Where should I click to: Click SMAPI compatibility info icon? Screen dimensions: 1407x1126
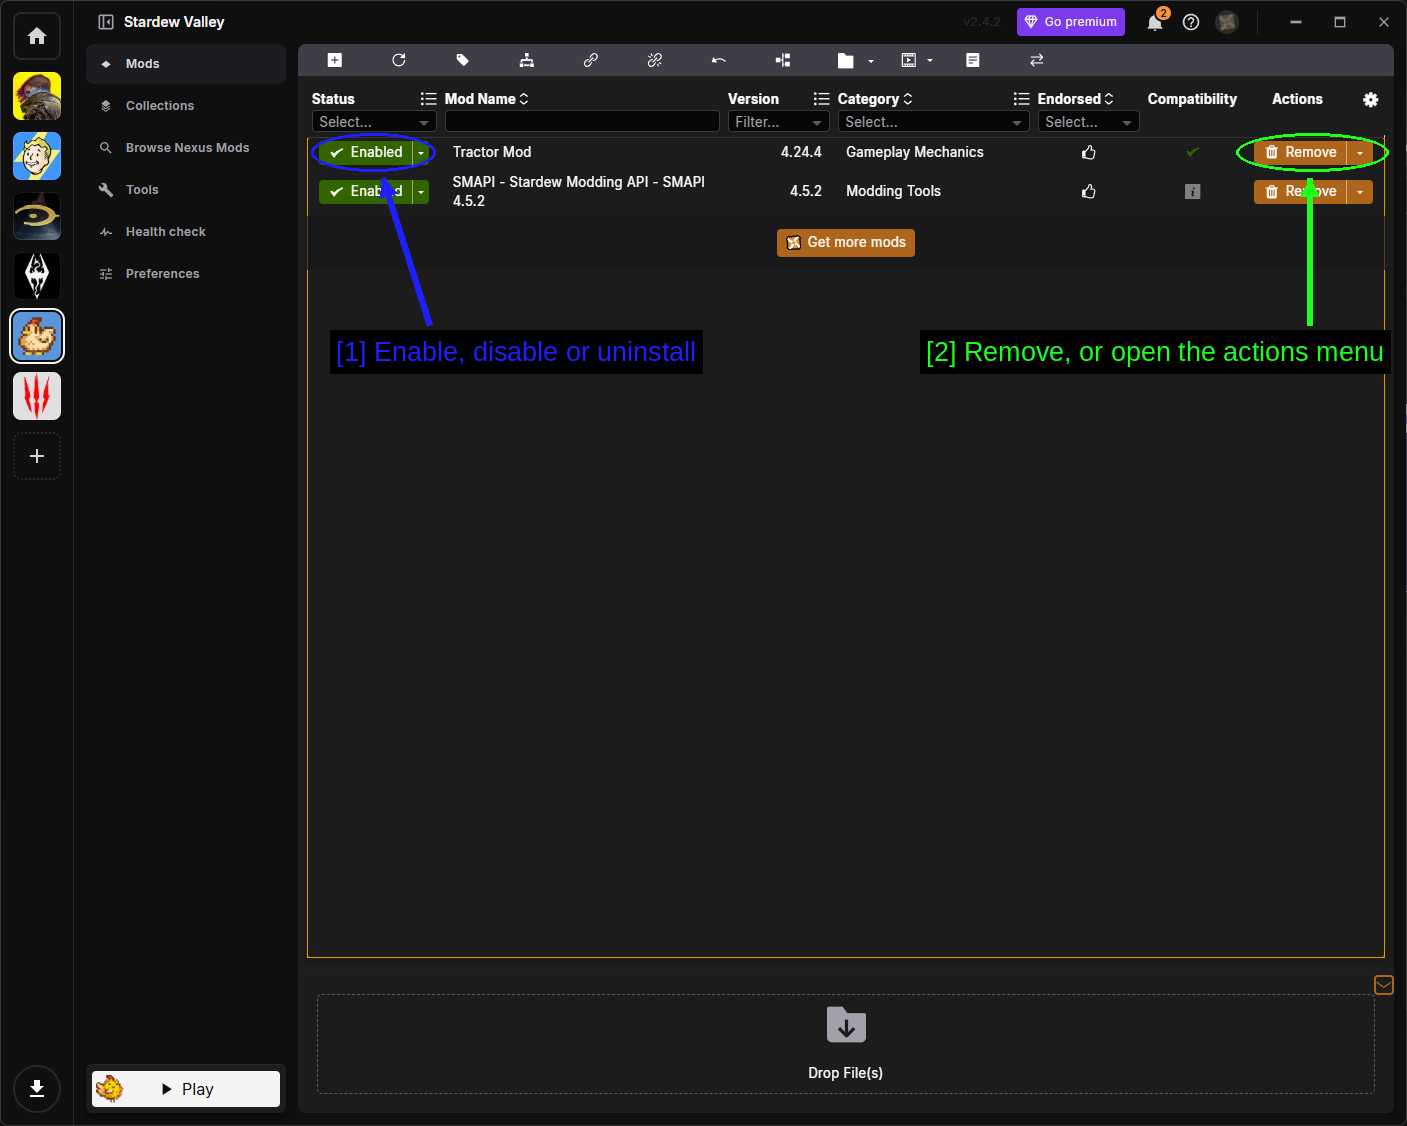click(1192, 191)
